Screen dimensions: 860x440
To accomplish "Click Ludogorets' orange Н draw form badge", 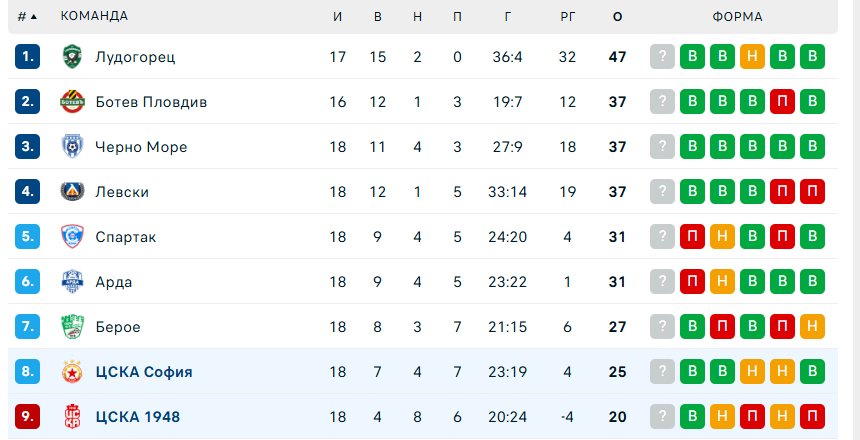I will click(752, 57).
